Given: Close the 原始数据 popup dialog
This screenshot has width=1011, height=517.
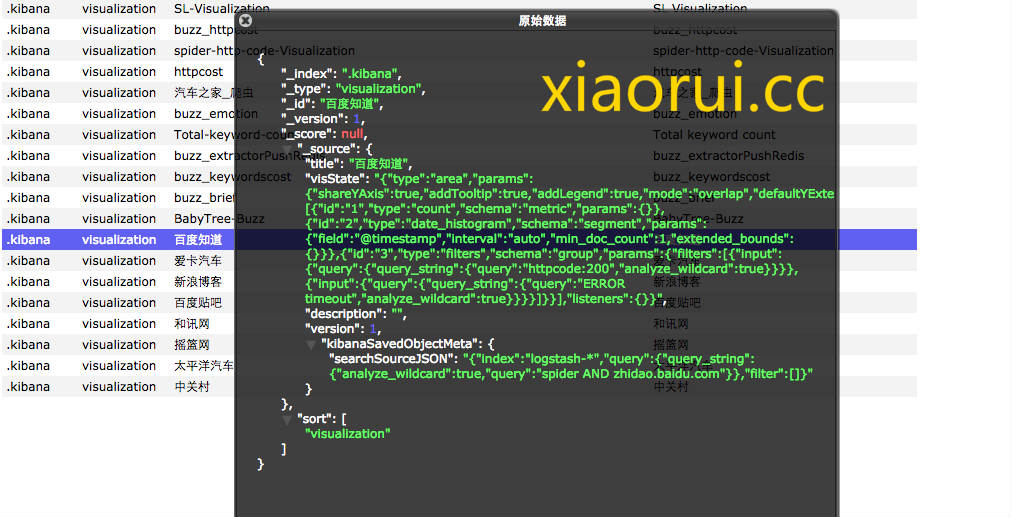Looking at the screenshot, I should coord(246,20).
